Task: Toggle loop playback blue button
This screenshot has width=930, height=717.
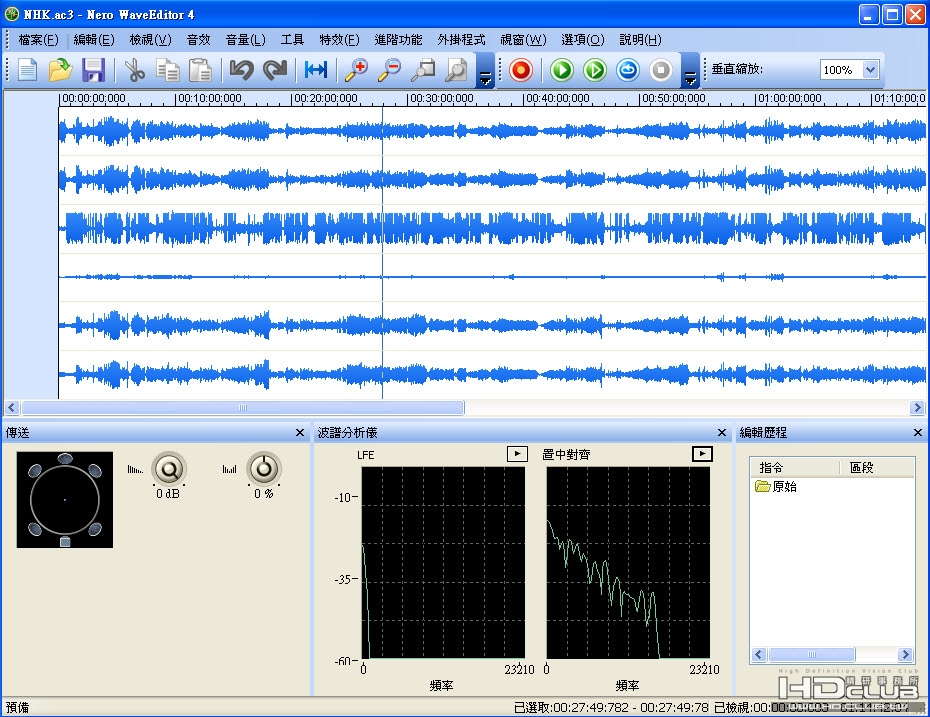Action: click(x=628, y=70)
